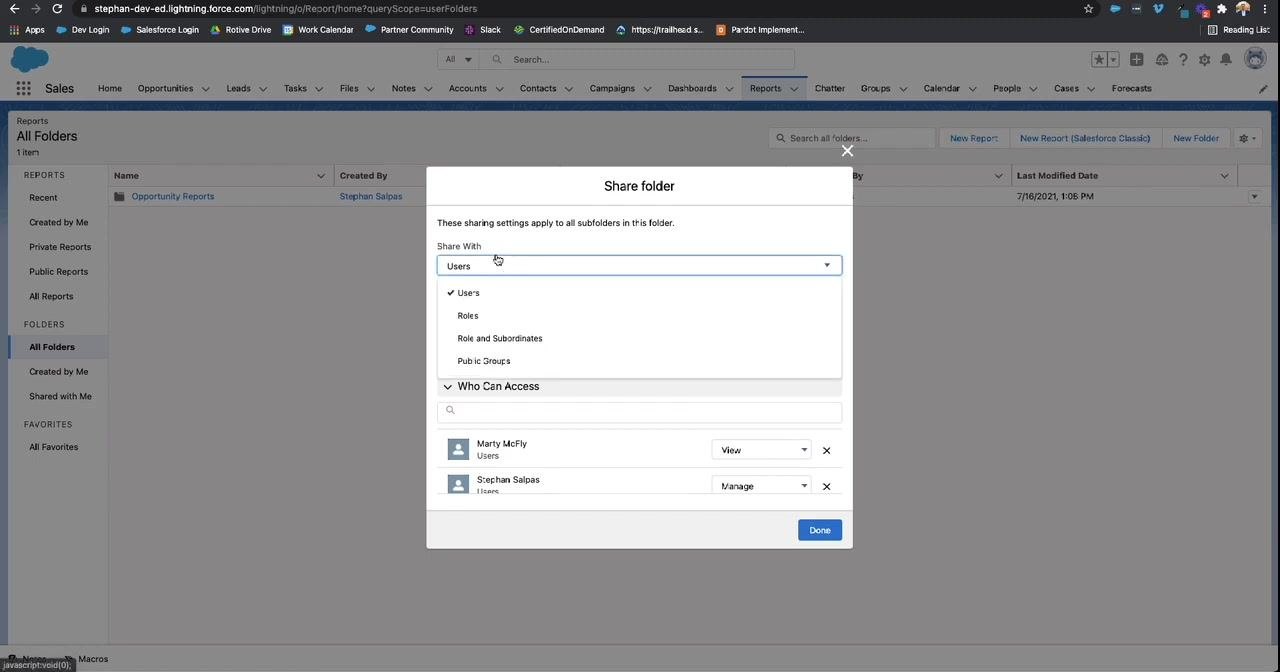Screen dimensions: 1280x672
Task: Open the Global Actions plus icon
Action: (1137, 60)
